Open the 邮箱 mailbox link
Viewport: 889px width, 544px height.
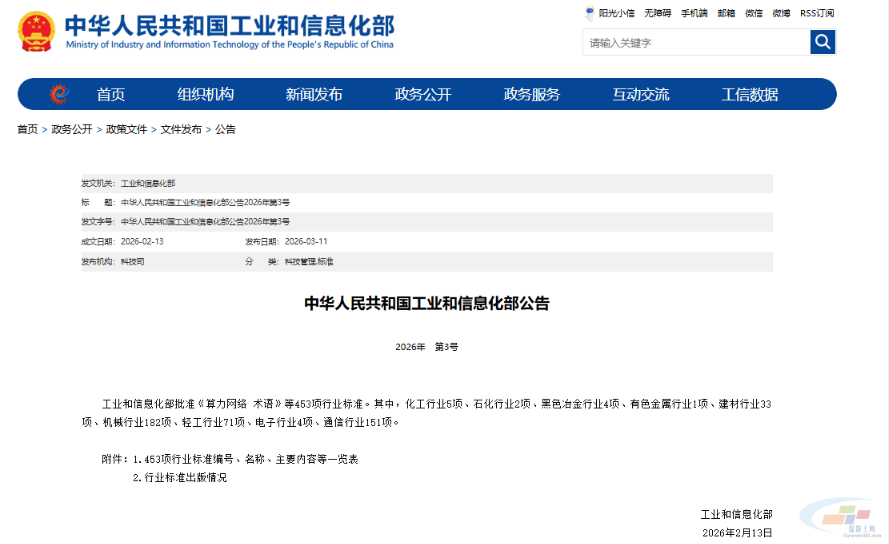tap(726, 13)
